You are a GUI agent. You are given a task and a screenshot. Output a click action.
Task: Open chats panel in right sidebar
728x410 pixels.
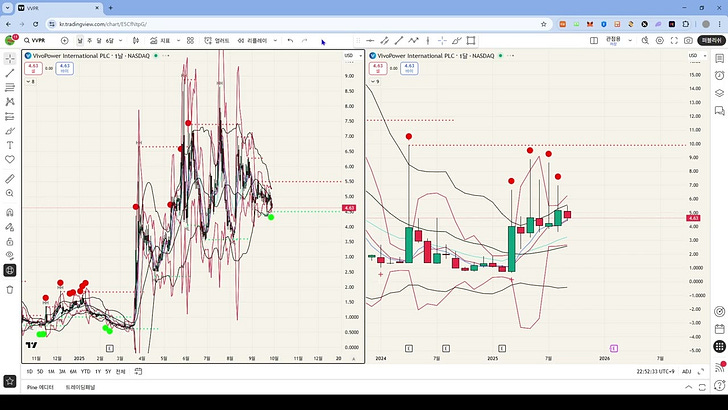pyautogui.click(x=720, y=111)
